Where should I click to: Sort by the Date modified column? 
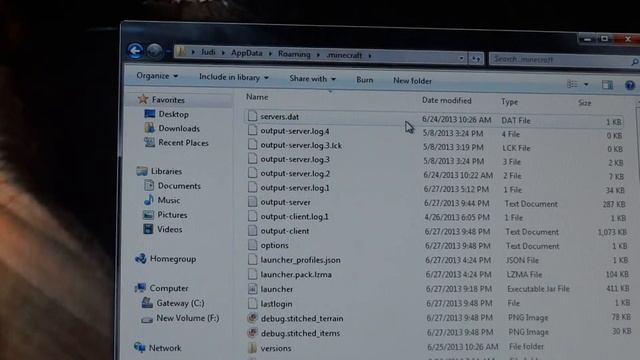coord(447,100)
